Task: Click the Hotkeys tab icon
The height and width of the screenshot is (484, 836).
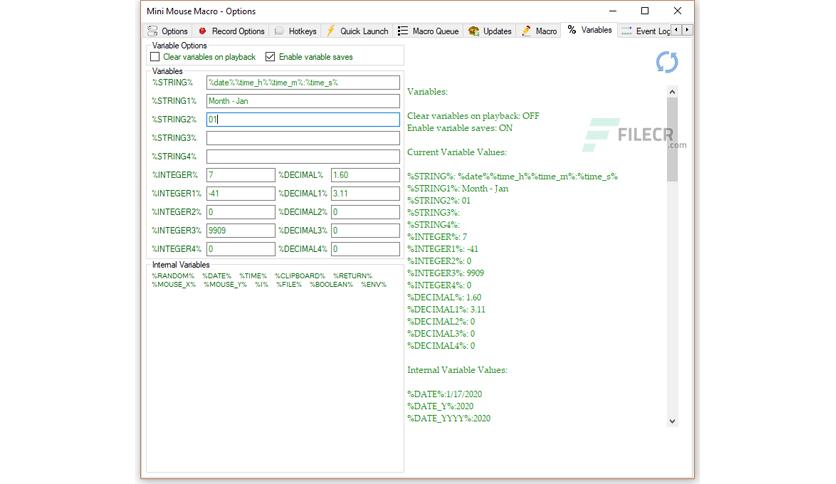Action: [279, 31]
